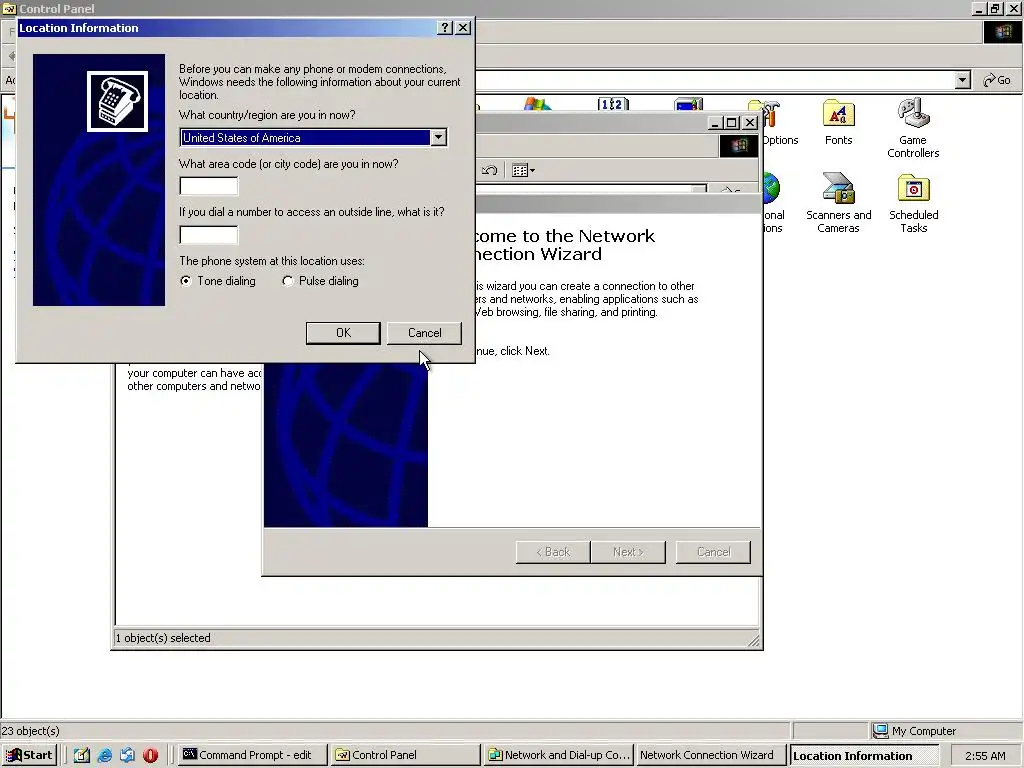Switch to Network and Dial-up Connections taskbar button

[x=559, y=755]
